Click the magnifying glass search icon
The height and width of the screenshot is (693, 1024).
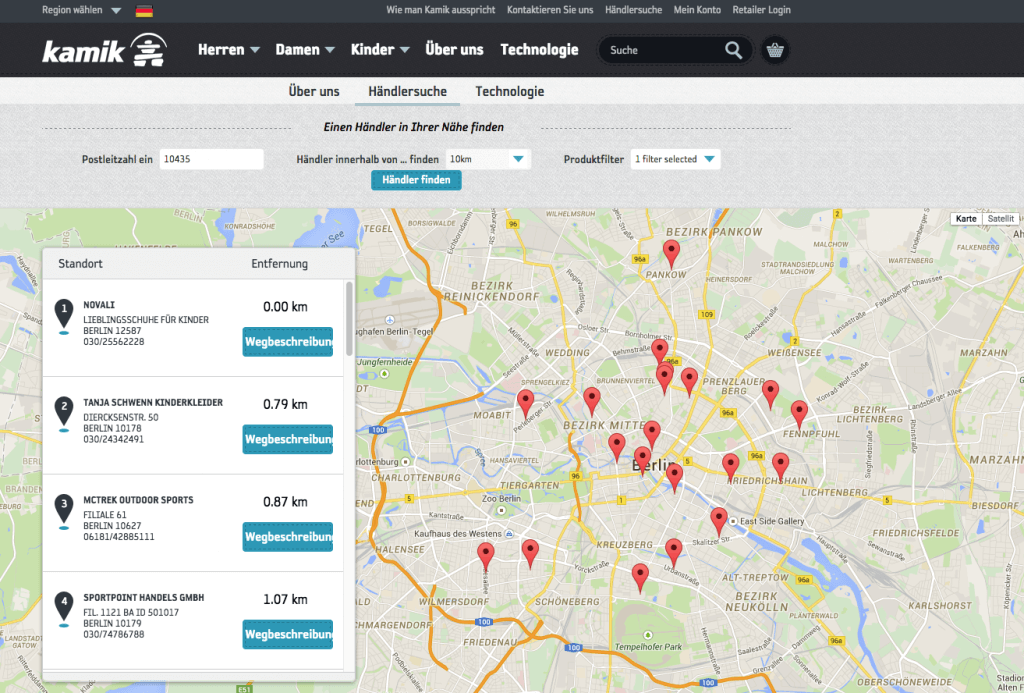[733, 50]
